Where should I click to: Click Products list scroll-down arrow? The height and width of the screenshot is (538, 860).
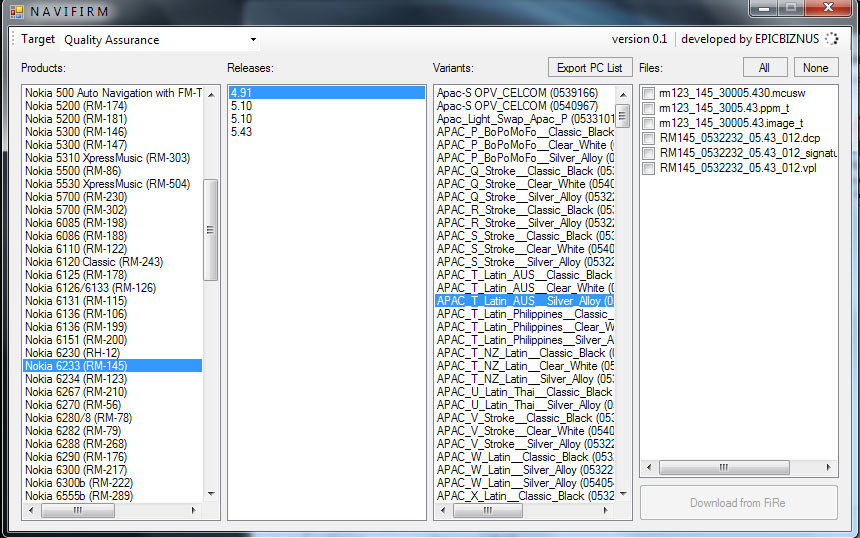[x=211, y=494]
